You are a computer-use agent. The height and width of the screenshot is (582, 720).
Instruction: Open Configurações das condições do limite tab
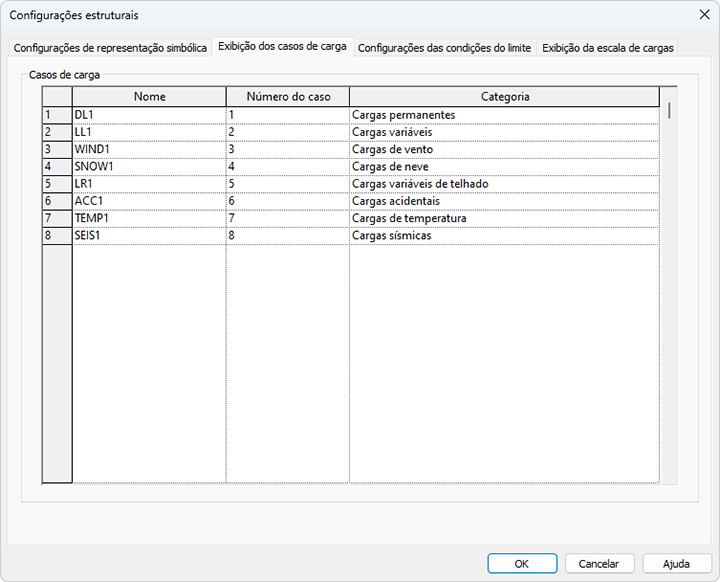tap(444, 48)
